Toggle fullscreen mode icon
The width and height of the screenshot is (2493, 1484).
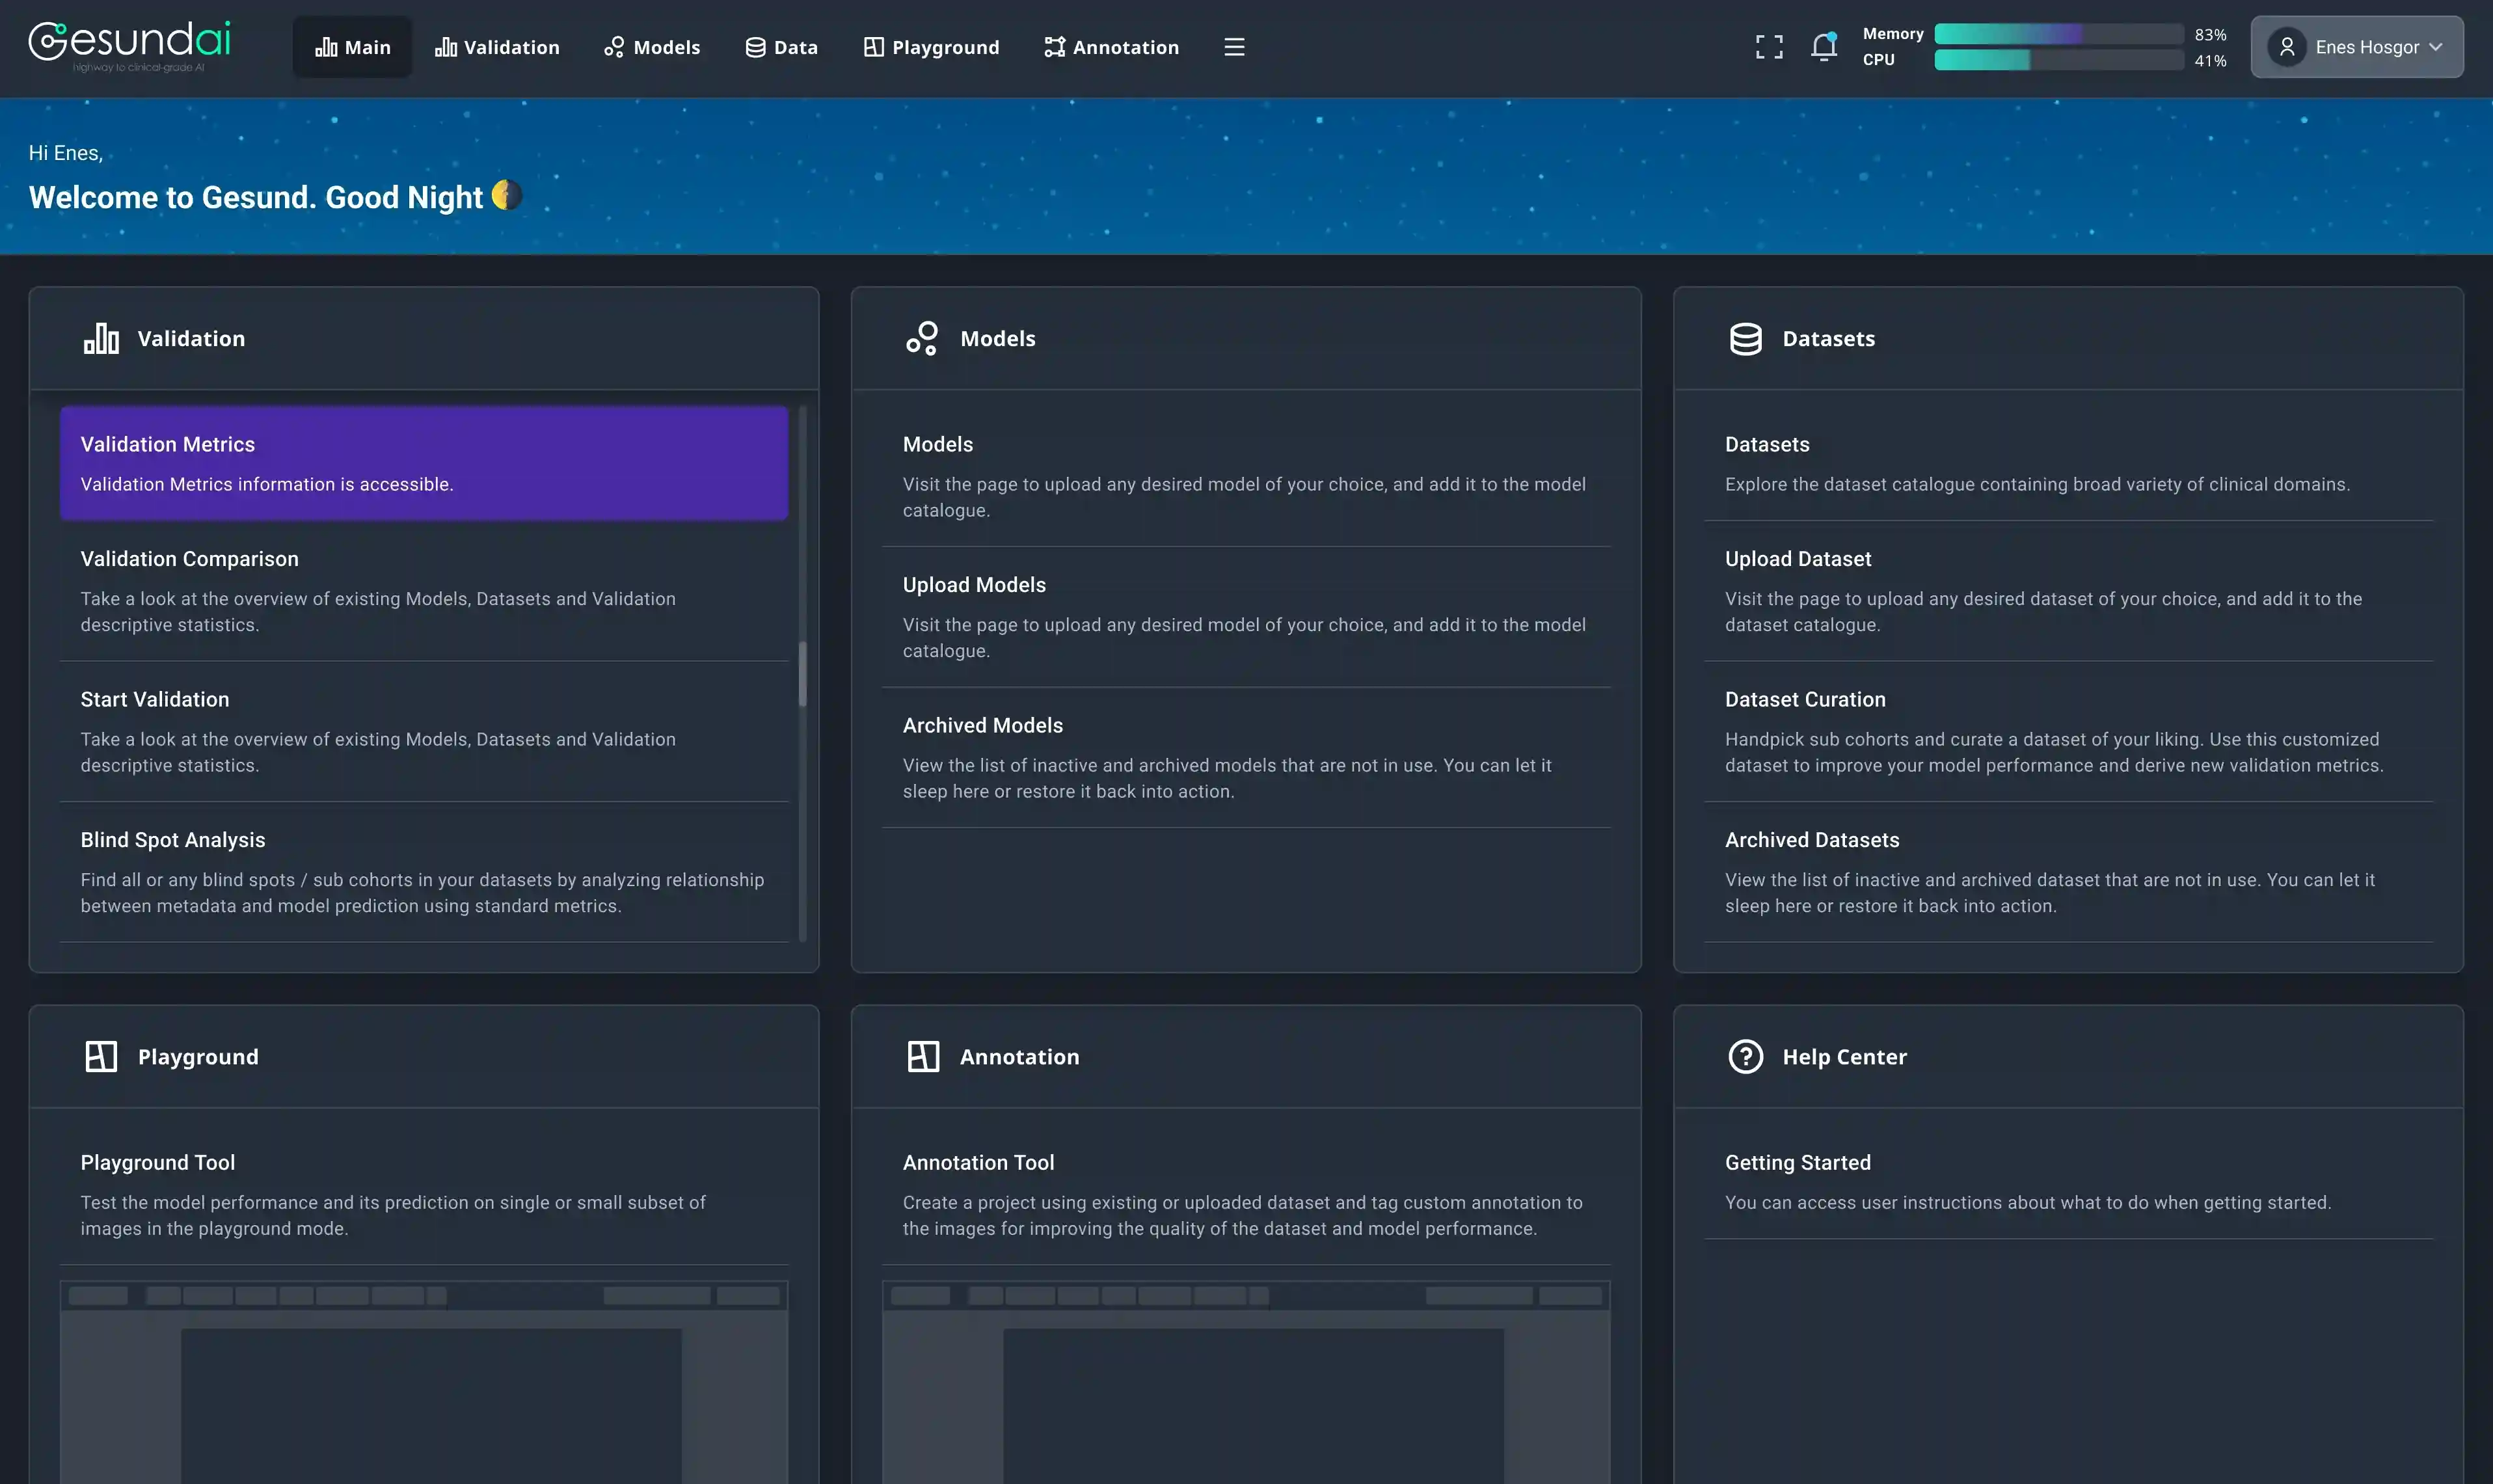[x=1769, y=47]
